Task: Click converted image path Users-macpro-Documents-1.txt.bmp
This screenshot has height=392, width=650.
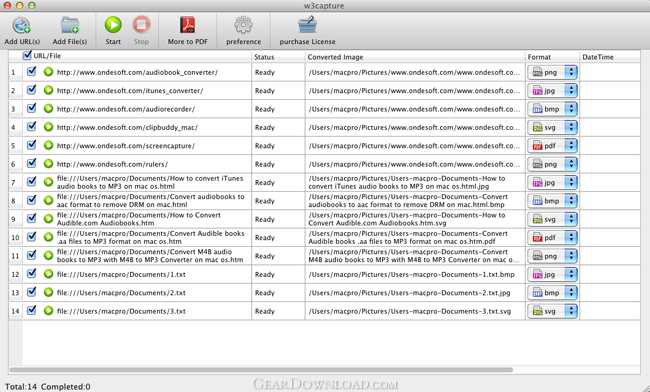Action: (x=412, y=274)
